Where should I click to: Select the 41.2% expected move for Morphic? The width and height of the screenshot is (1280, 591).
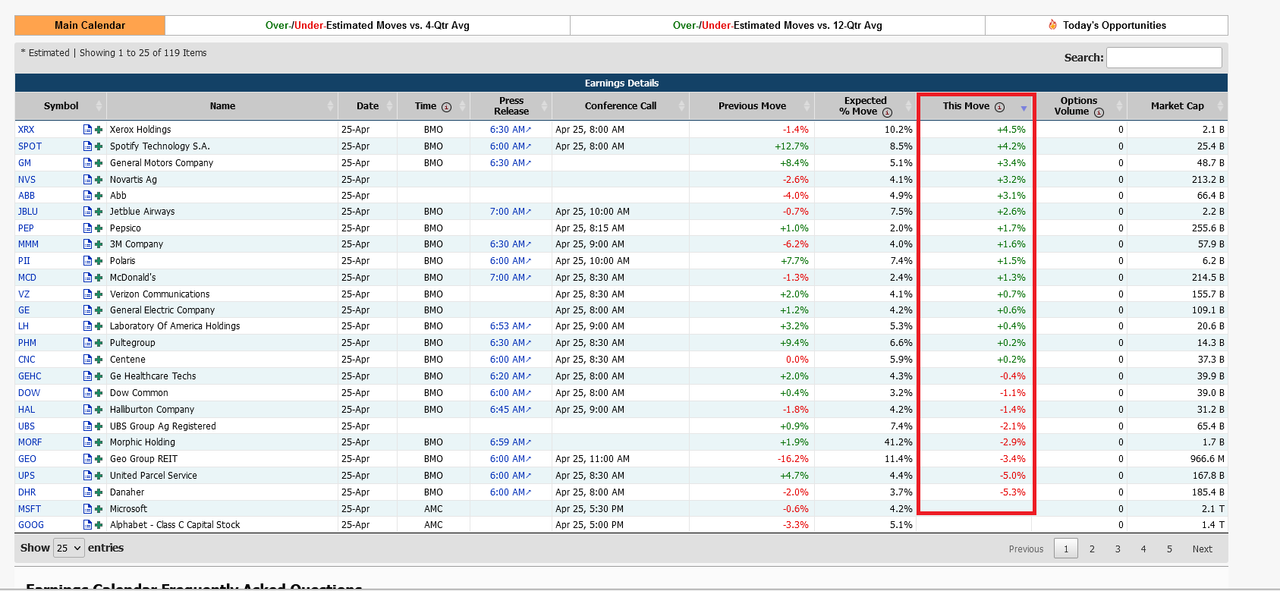(898, 442)
